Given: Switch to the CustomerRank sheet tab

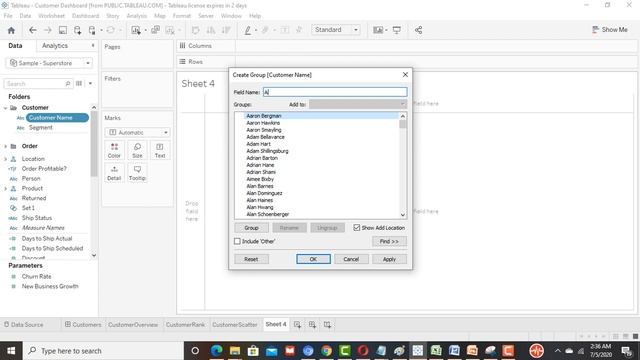Looking at the screenshot, I should pyautogui.click(x=185, y=325).
